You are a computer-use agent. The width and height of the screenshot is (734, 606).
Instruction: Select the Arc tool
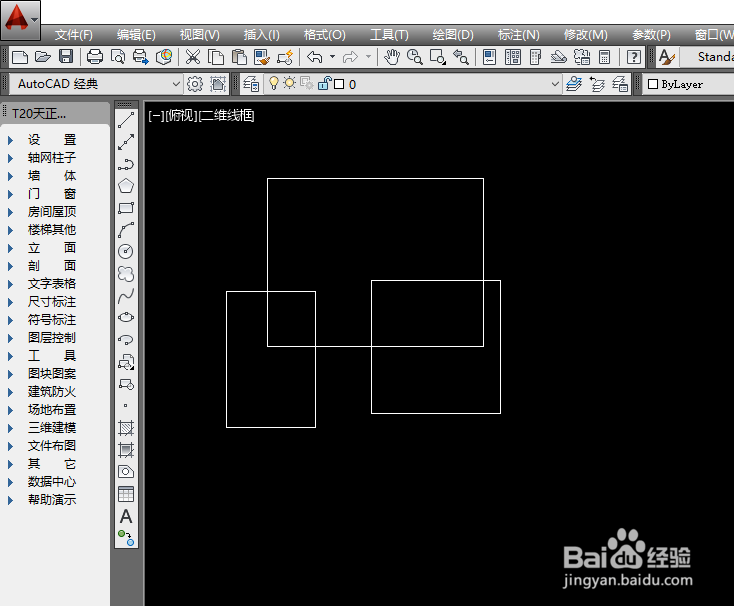[126, 230]
